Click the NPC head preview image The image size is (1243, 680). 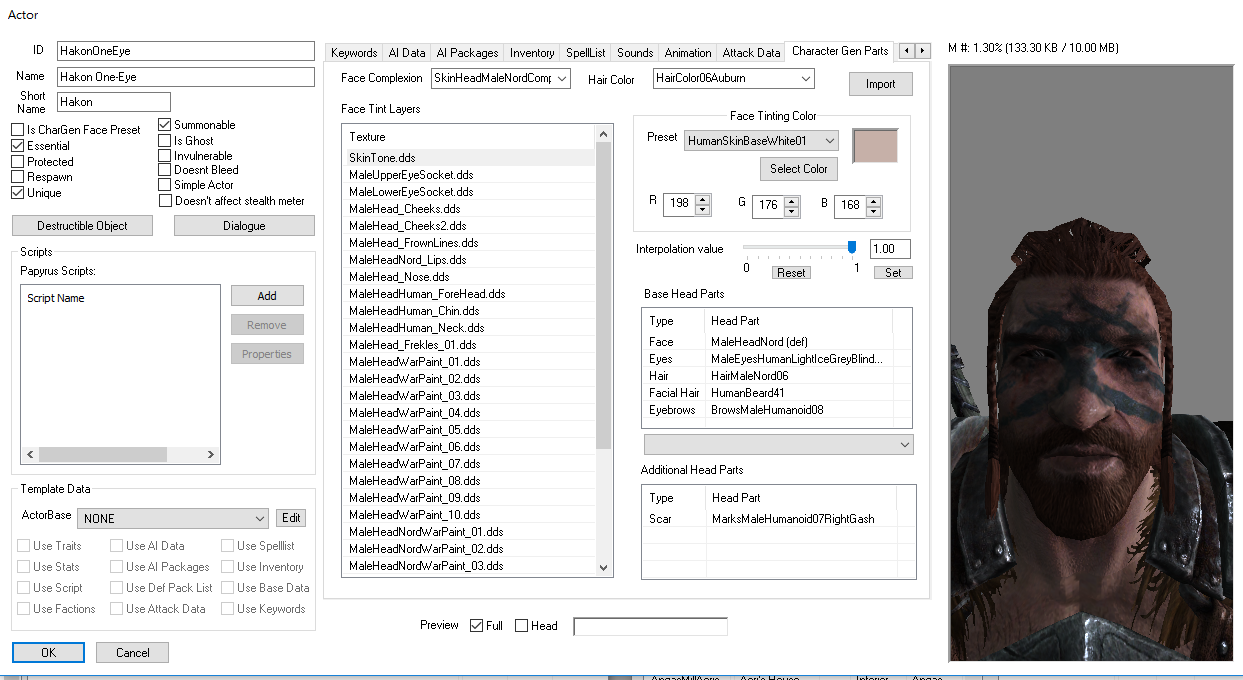tap(1092, 364)
